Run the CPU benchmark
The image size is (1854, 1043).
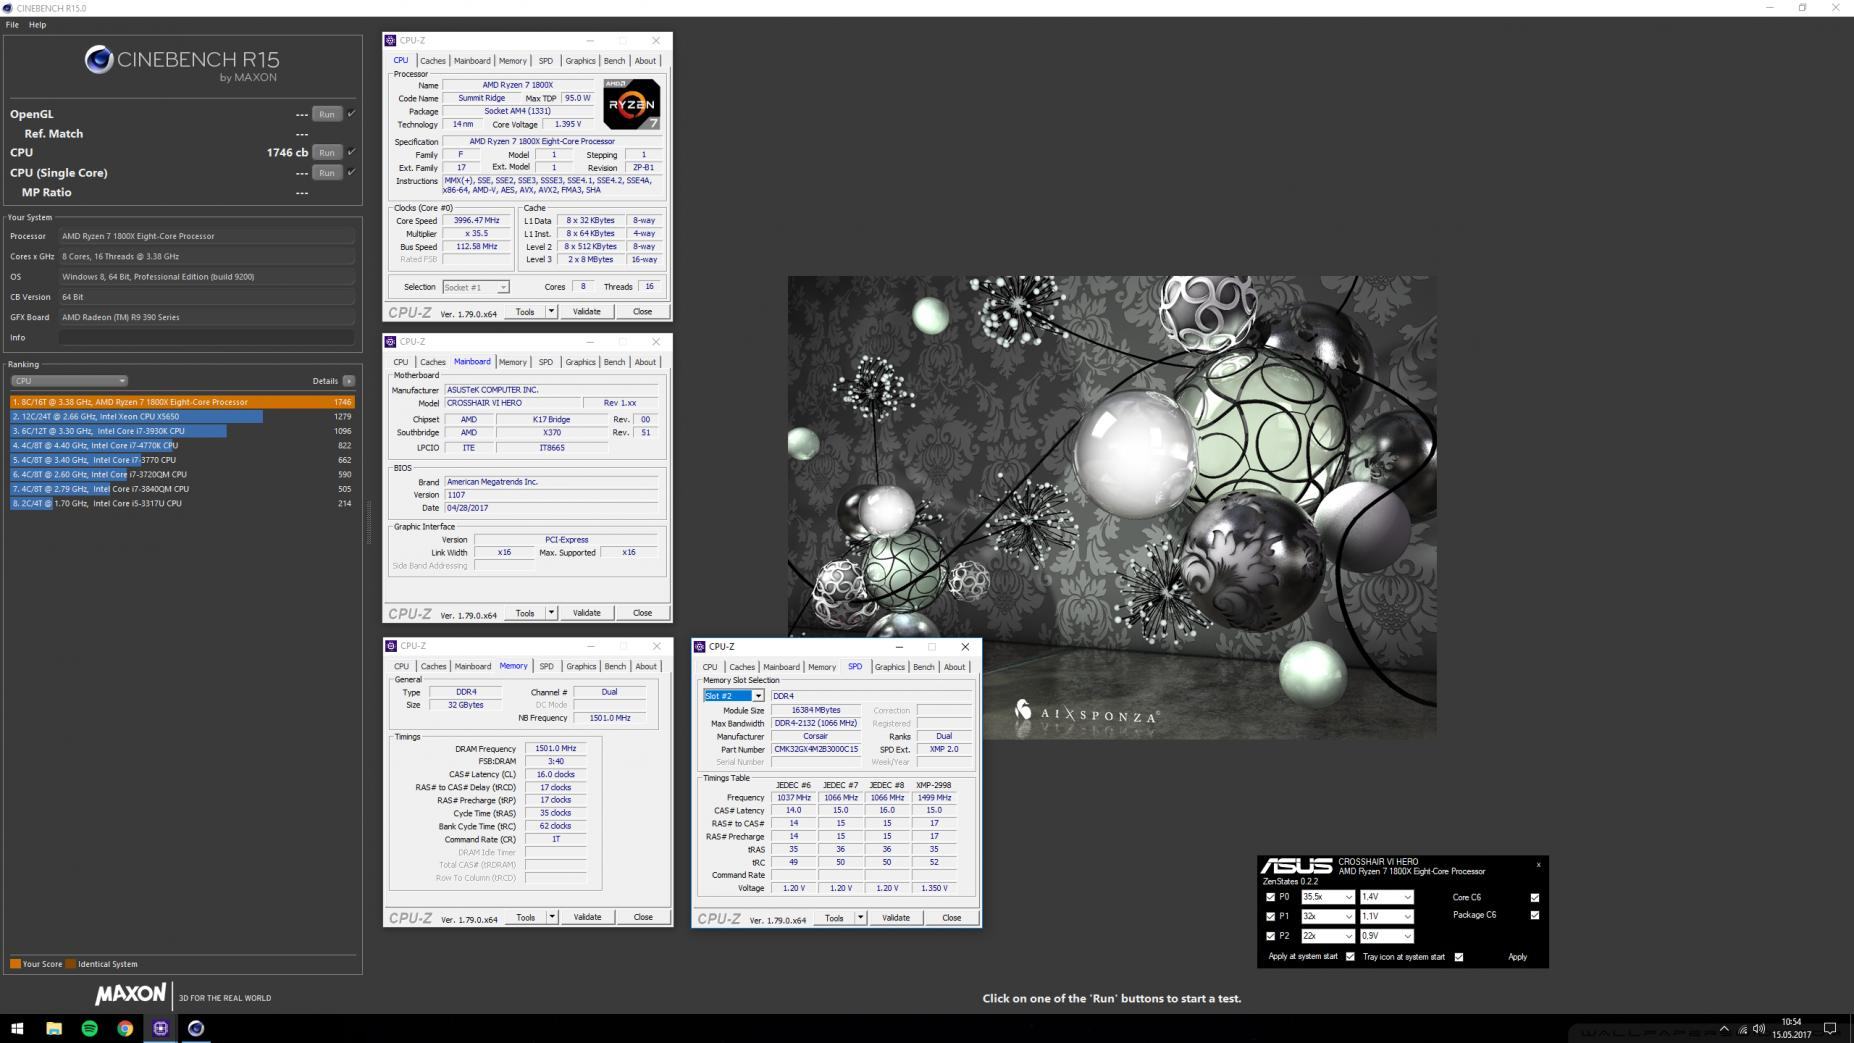327,152
